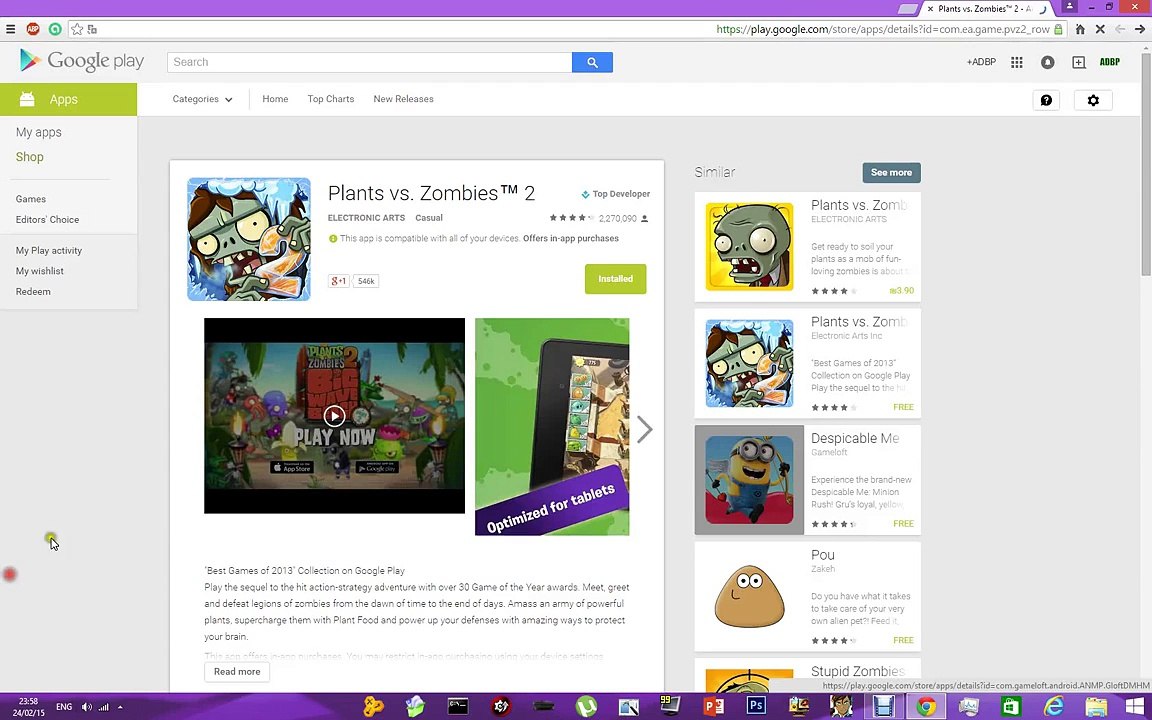Select My apps in the sidebar
Viewport: 1152px width, 720px height.
point(39,132)
